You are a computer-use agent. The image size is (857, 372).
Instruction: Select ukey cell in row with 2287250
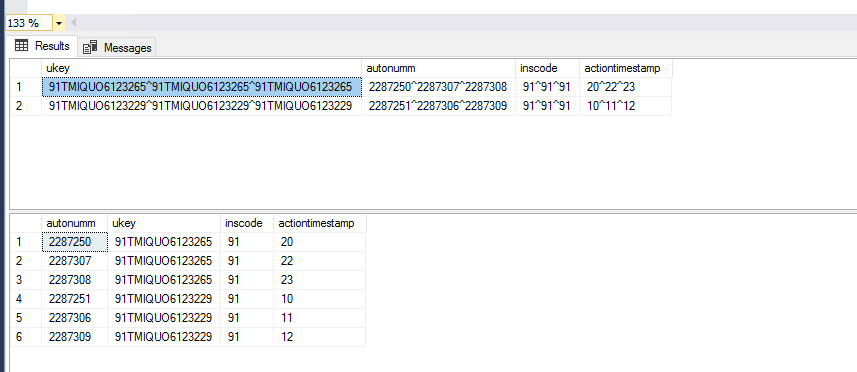[164, 242]
